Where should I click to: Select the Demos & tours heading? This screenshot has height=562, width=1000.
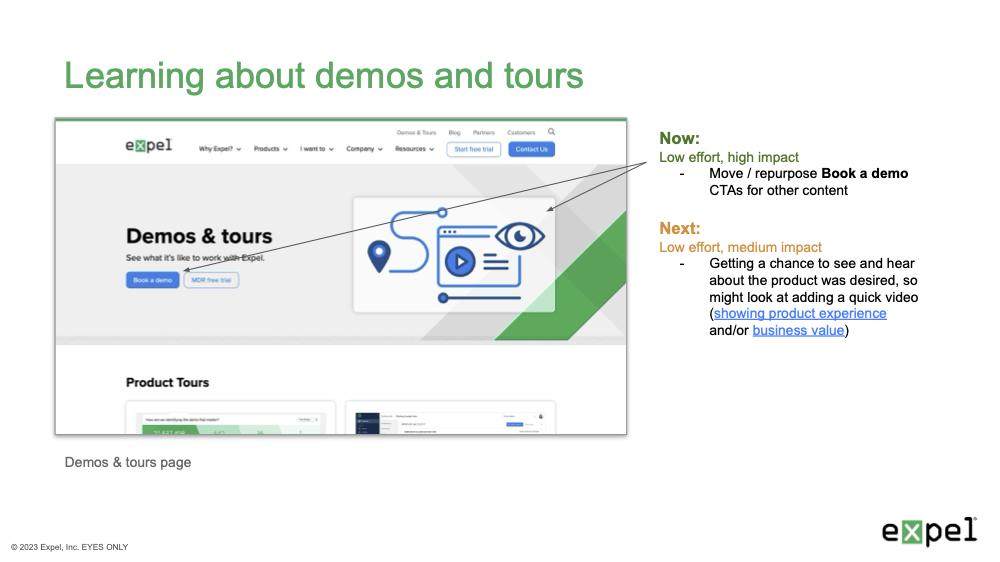199,236
